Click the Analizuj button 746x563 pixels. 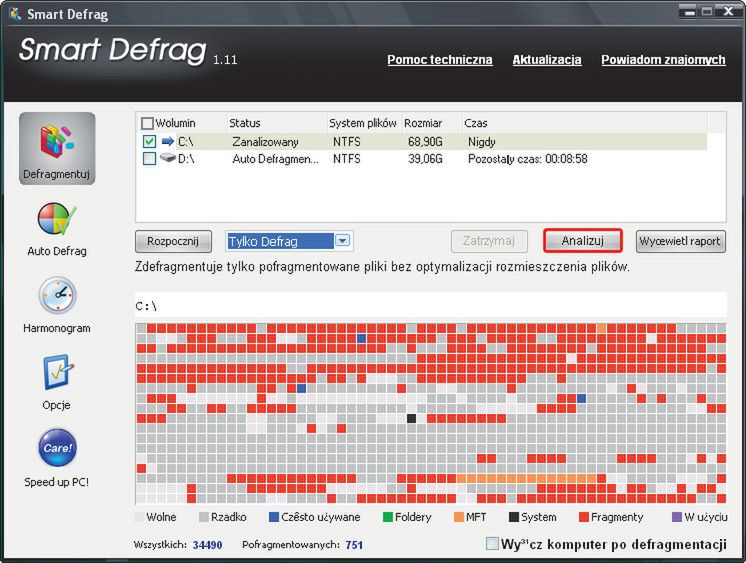[x=583, y=241]
